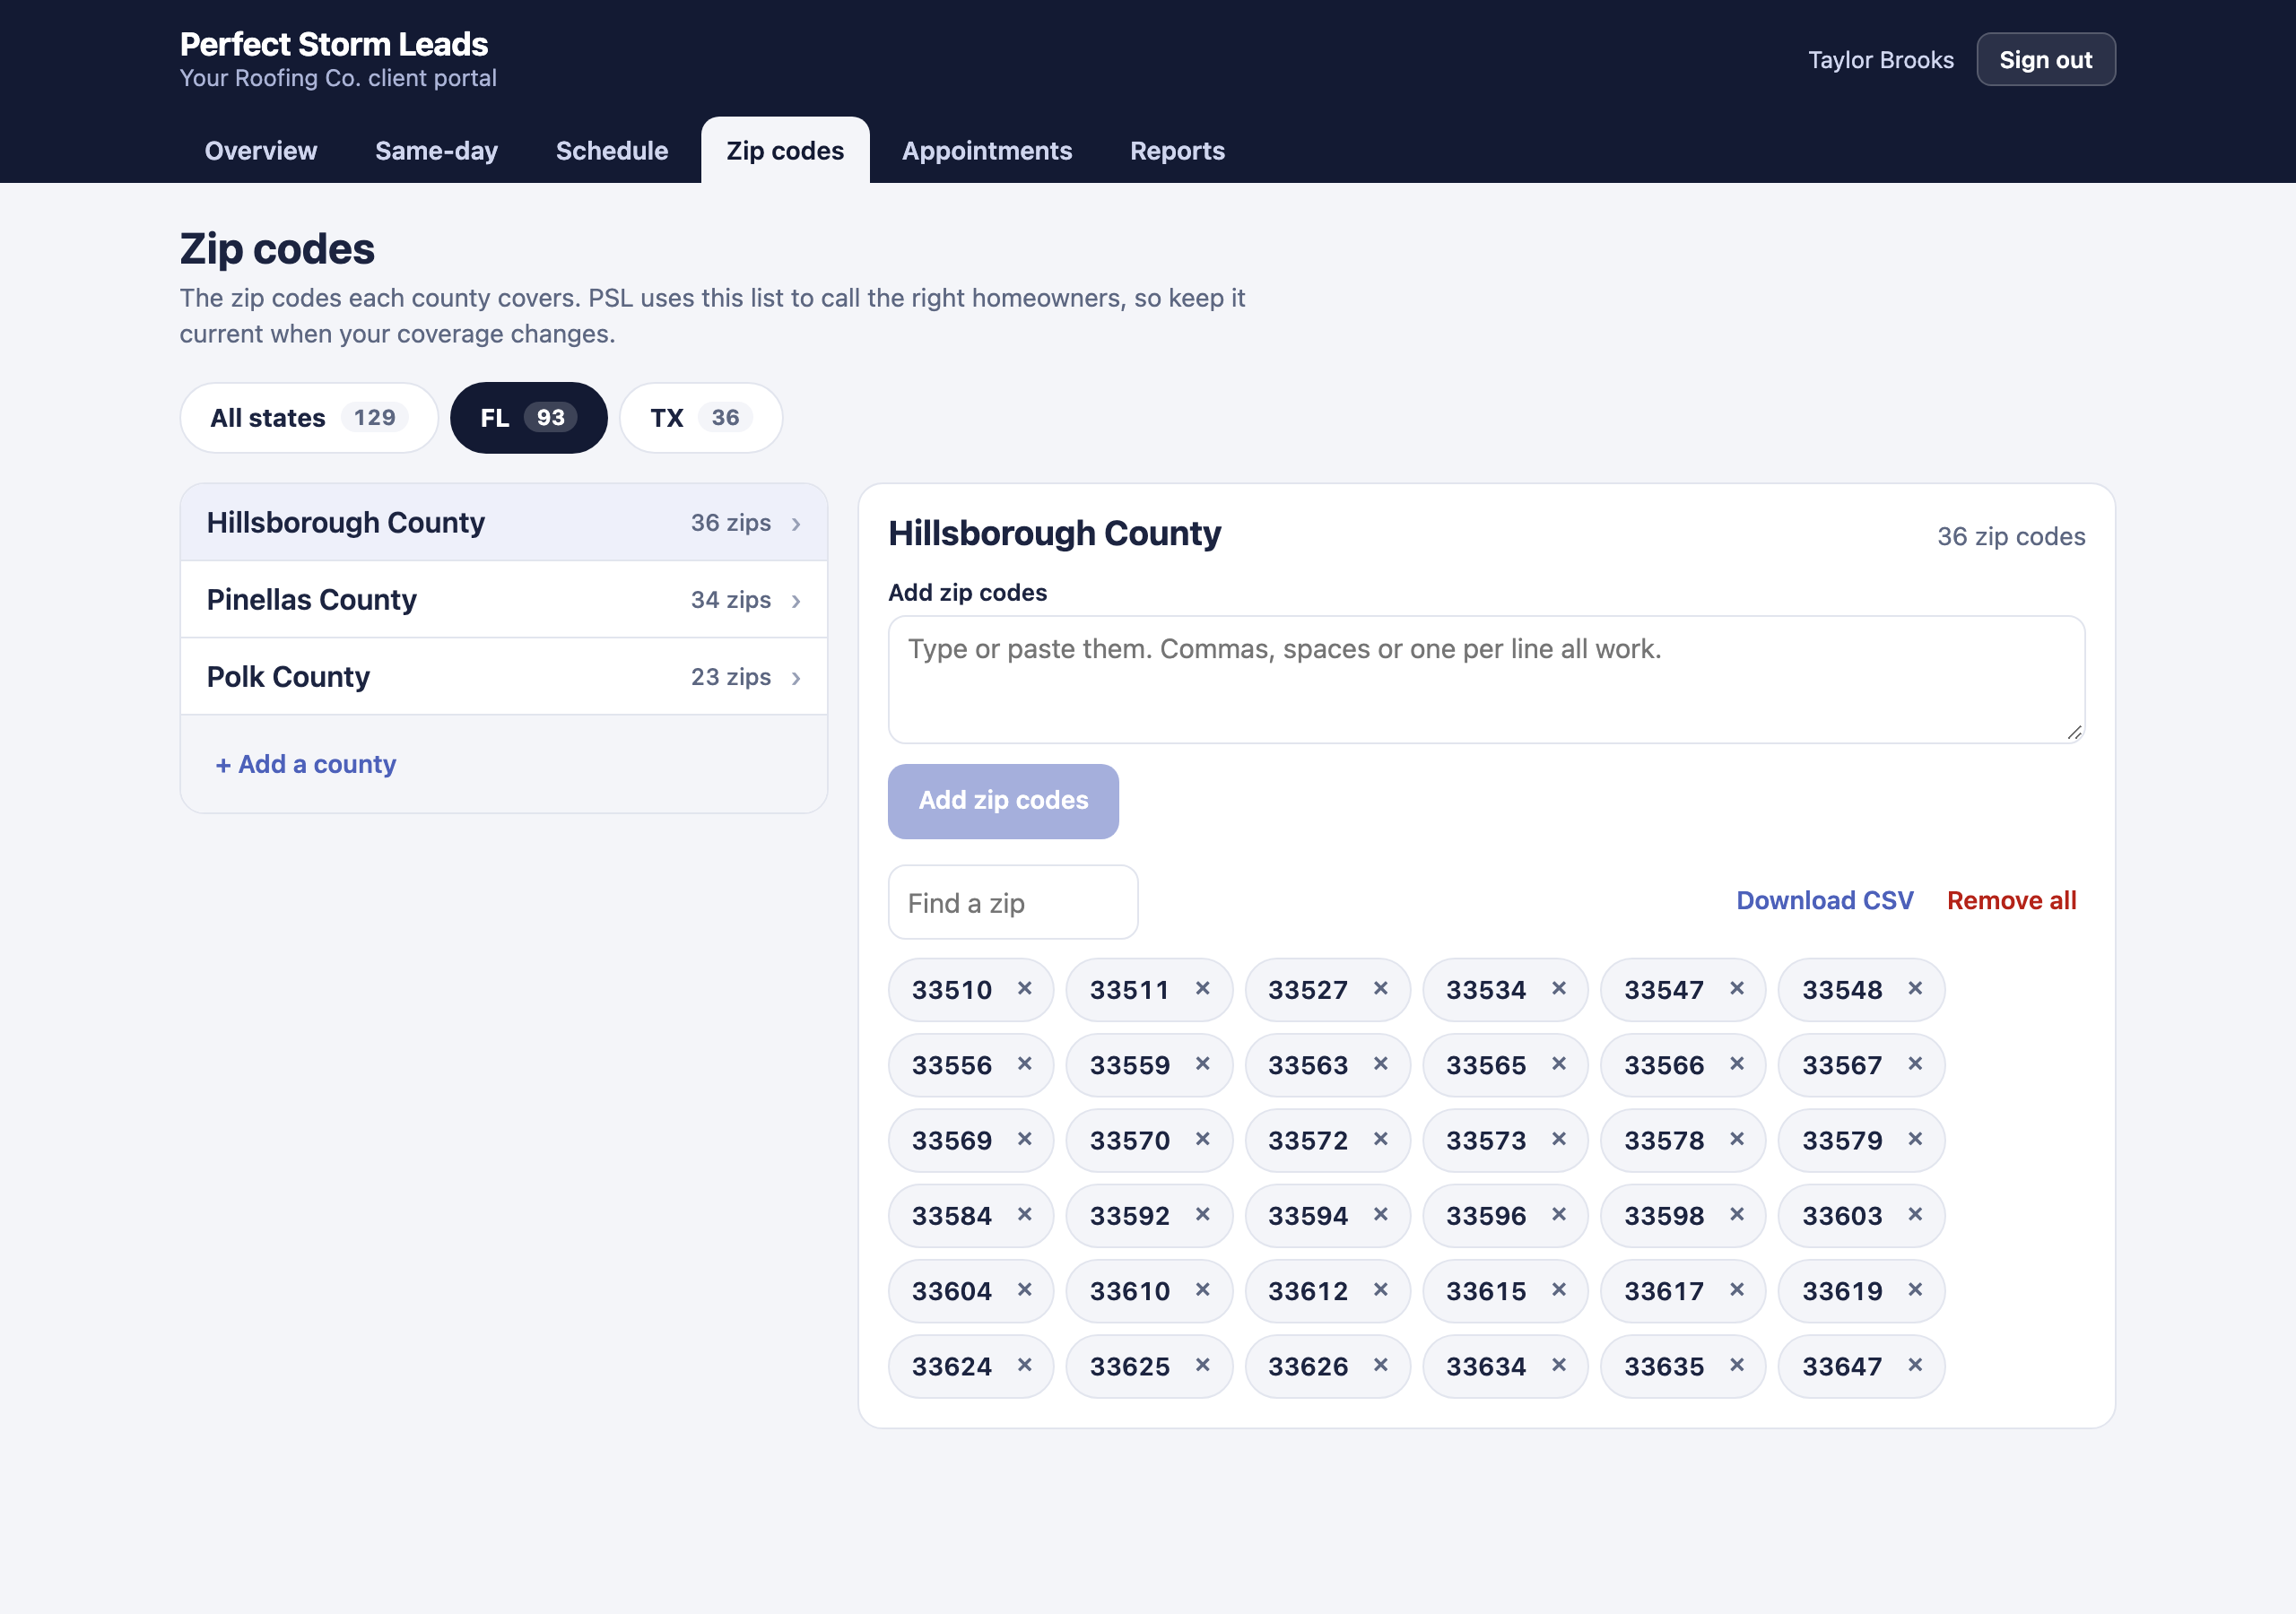2296x1614 pixels.
Task: Delete zip 33567 using ×
Action: (x=1914, y=1064)
